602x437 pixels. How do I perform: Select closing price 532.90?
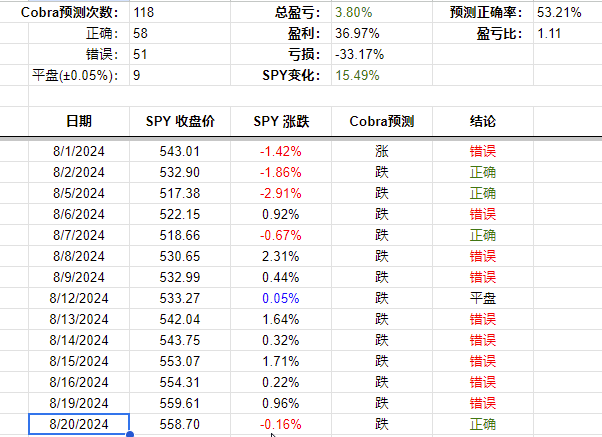point(180,172)
